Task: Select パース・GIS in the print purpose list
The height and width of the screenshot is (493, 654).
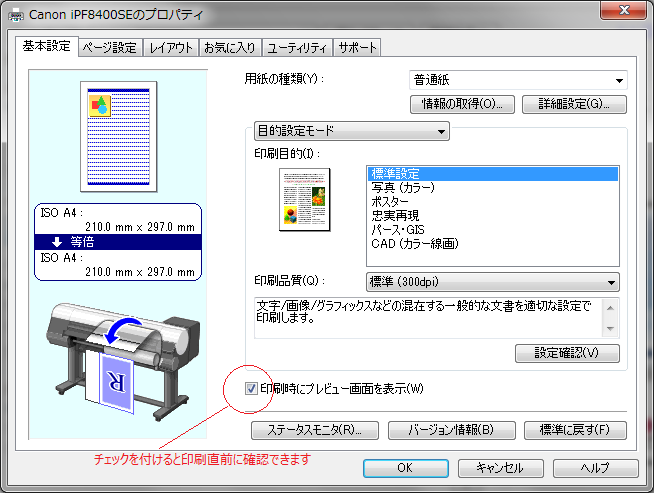Action: pos(493,230)
